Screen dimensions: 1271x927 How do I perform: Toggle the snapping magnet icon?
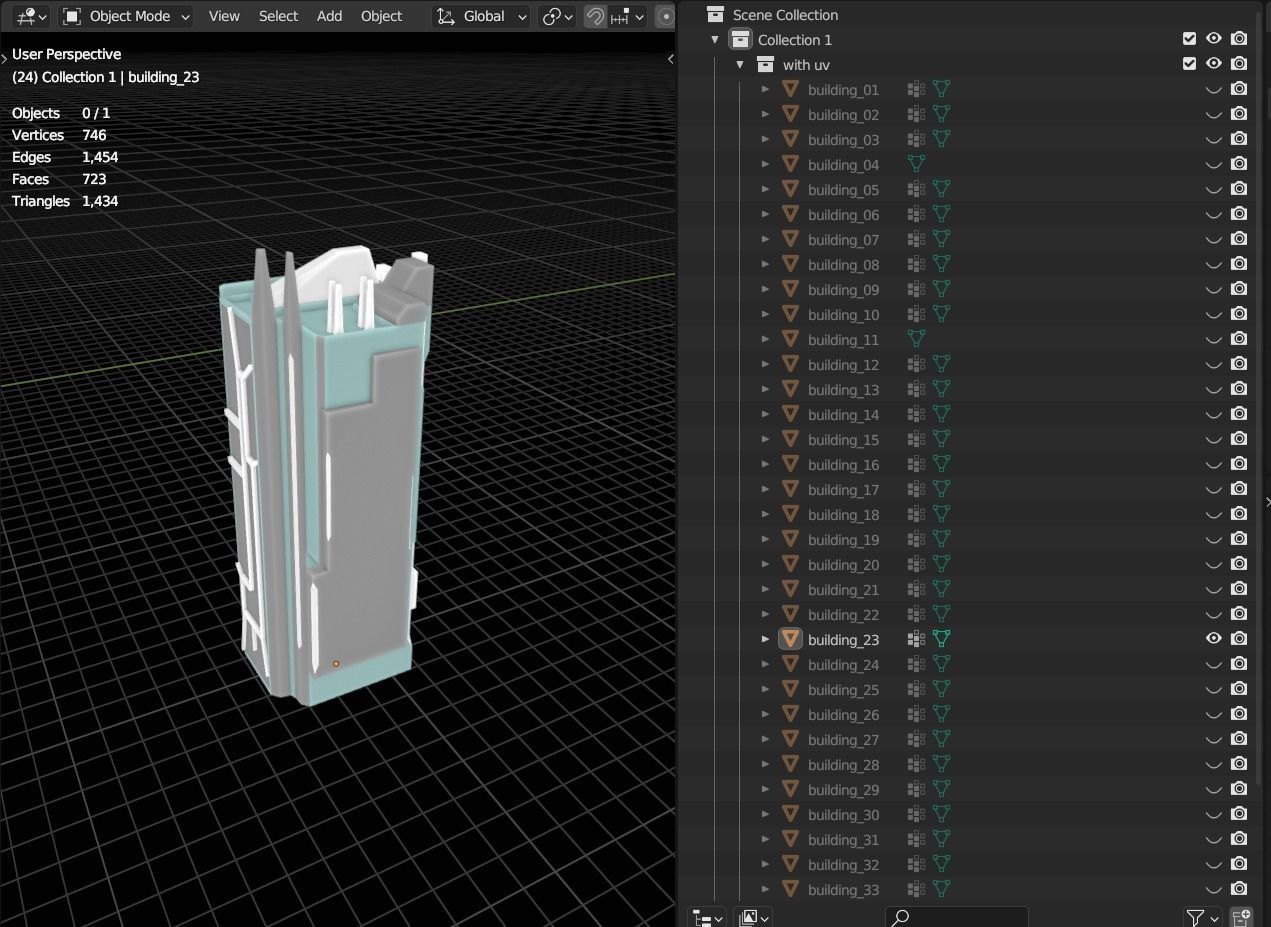tap(595, 16)
